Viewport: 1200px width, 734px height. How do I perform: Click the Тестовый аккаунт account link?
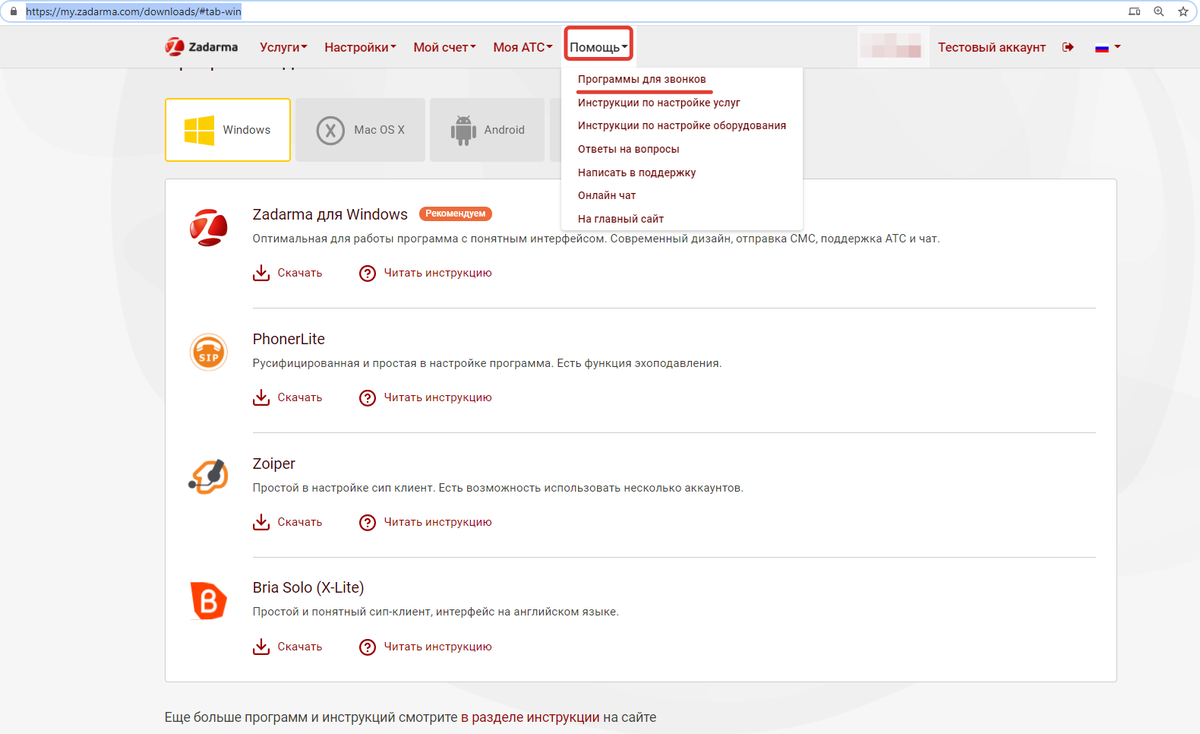pos(992,47)
